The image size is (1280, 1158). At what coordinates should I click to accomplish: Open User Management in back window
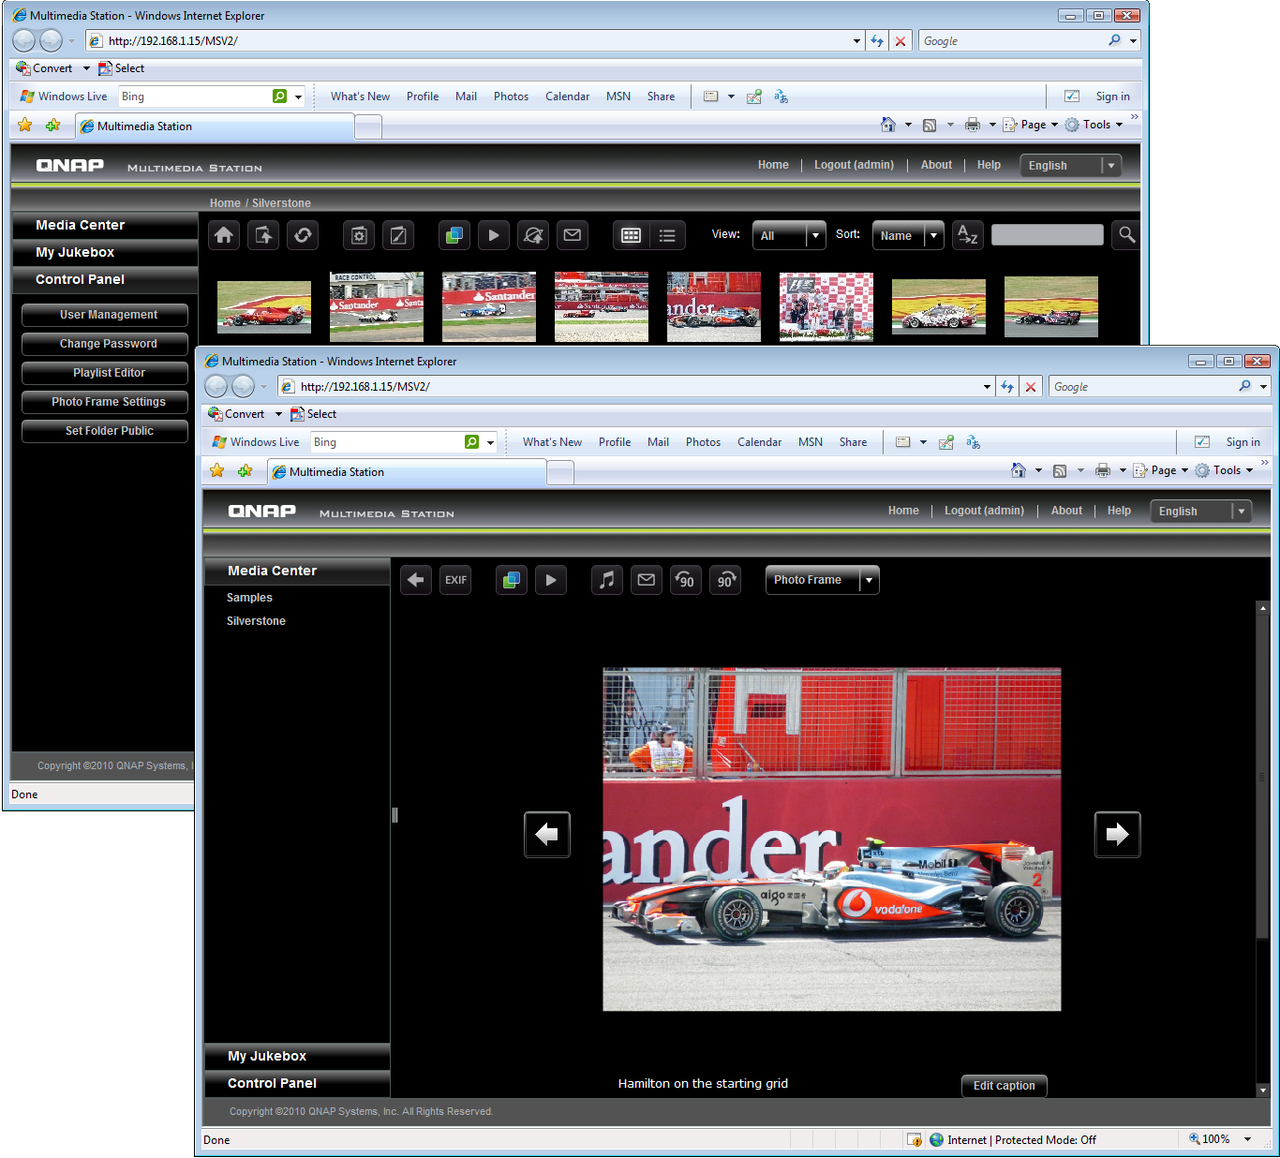[105, 315]
